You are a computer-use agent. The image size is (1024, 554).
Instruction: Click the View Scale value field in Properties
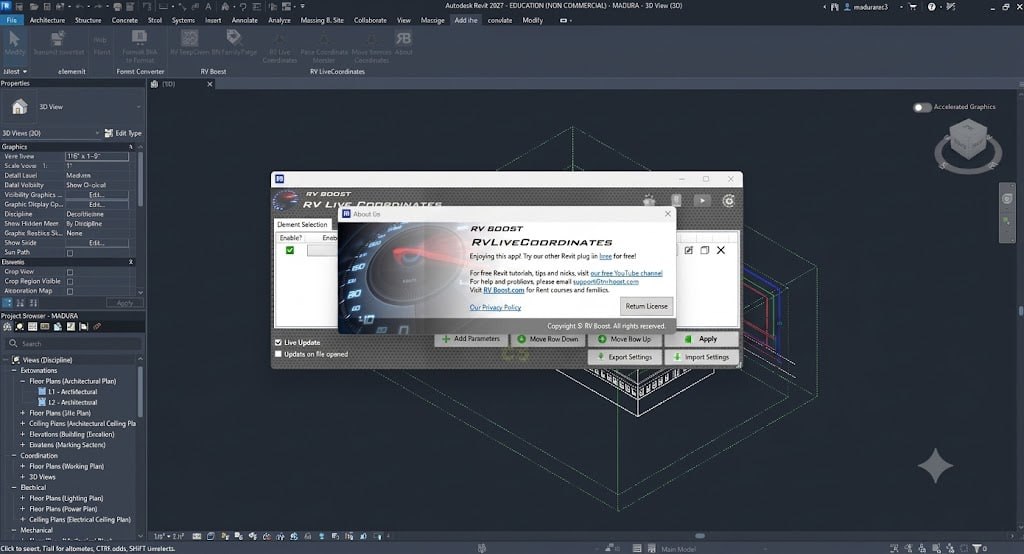[97, 157]
